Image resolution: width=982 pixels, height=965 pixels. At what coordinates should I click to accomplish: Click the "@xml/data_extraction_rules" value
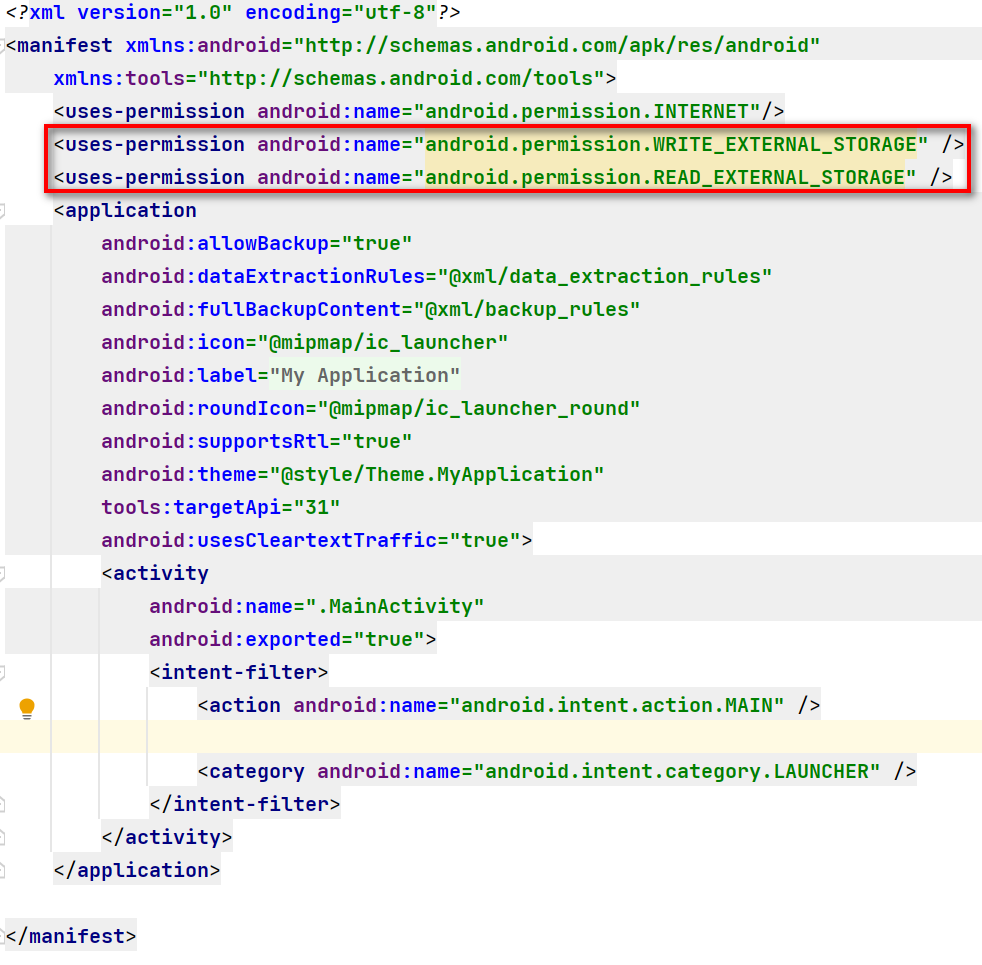604,277
